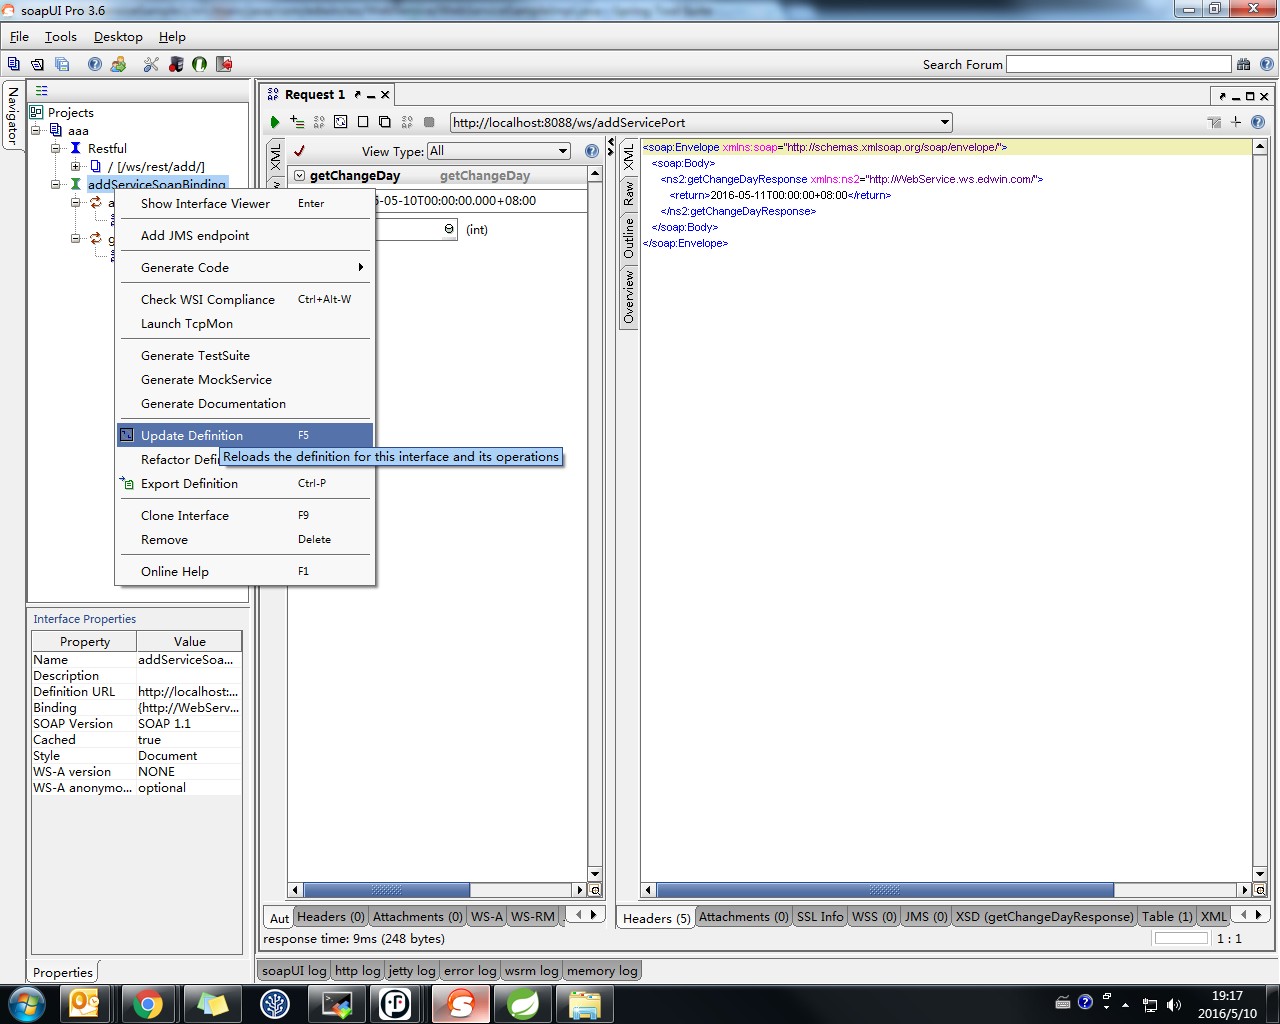Collapse the Restful interface tree node

(57, 148)
